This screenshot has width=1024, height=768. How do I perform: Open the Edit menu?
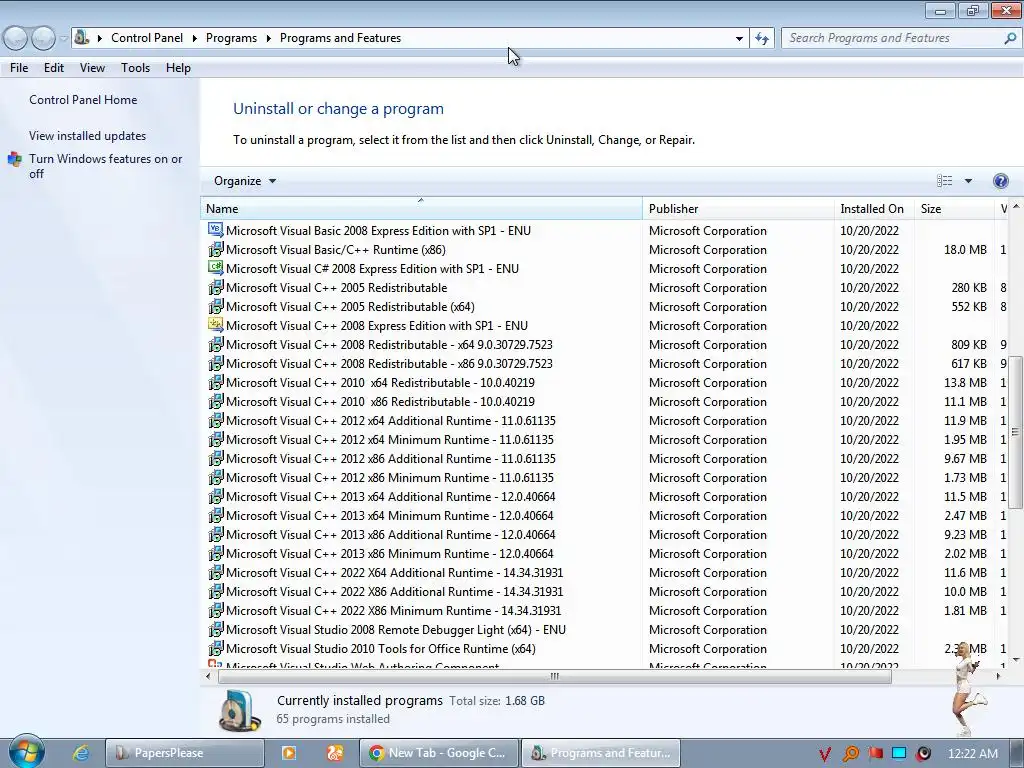coord(54,68)
